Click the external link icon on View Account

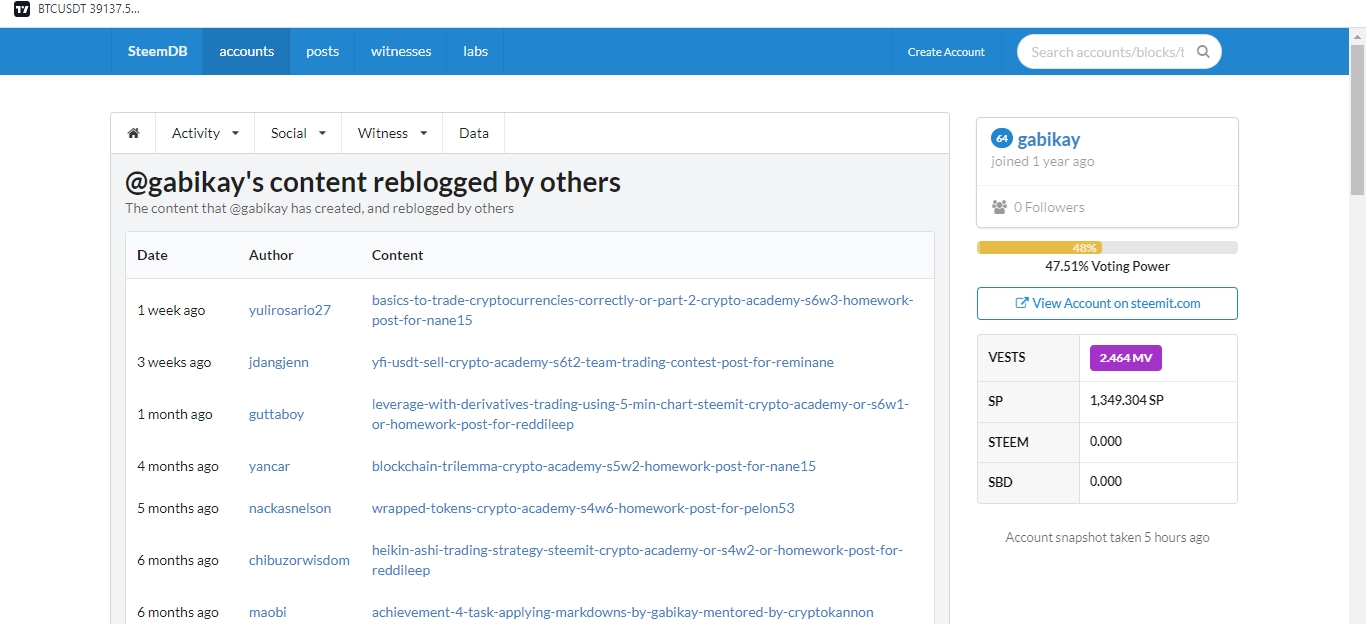[1021, 303]
